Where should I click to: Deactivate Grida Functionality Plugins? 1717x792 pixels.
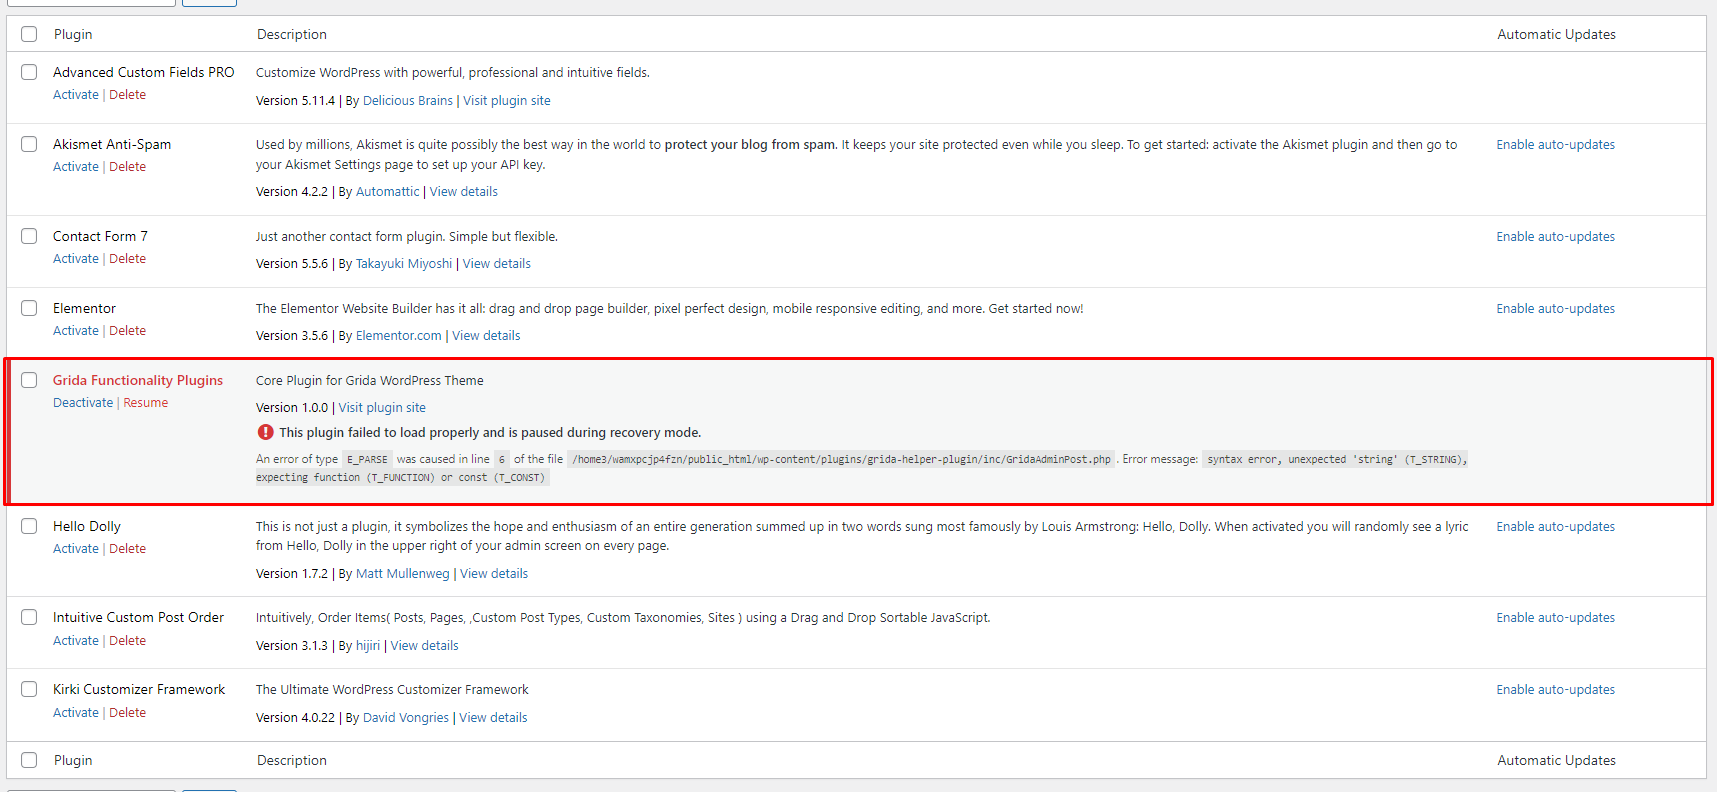tap(83, 403)
